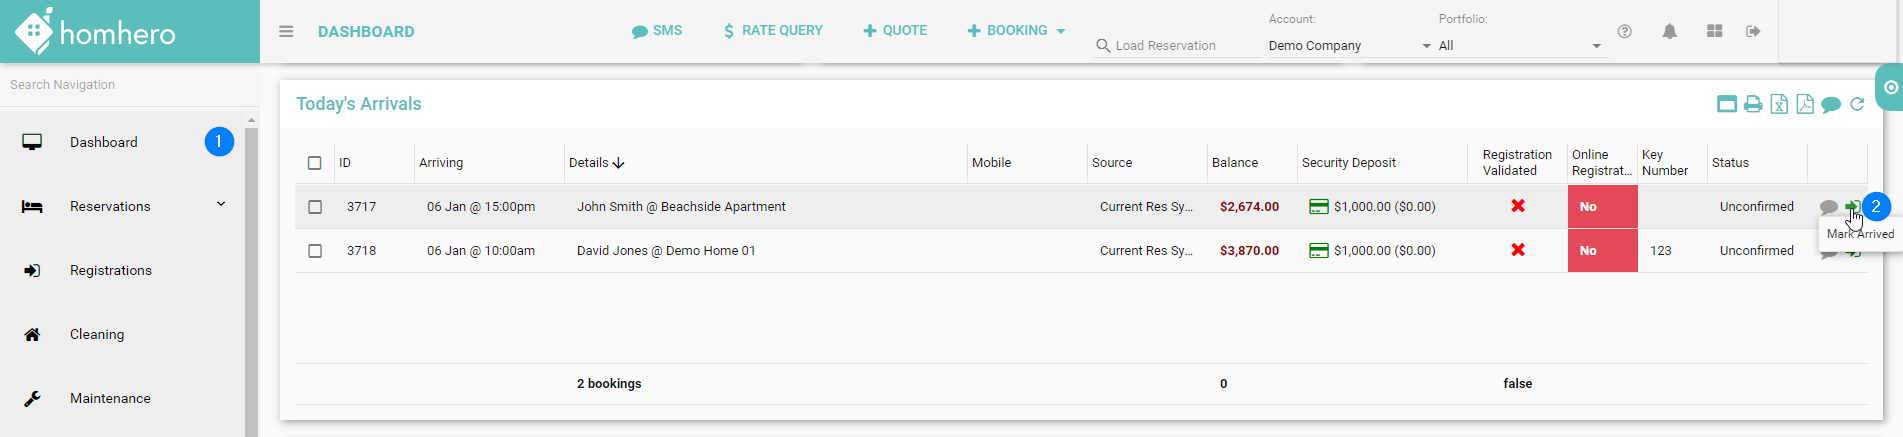1903x437 pixels.
Task: Open the apps grid icon
Action: [x=1714, y=32]
